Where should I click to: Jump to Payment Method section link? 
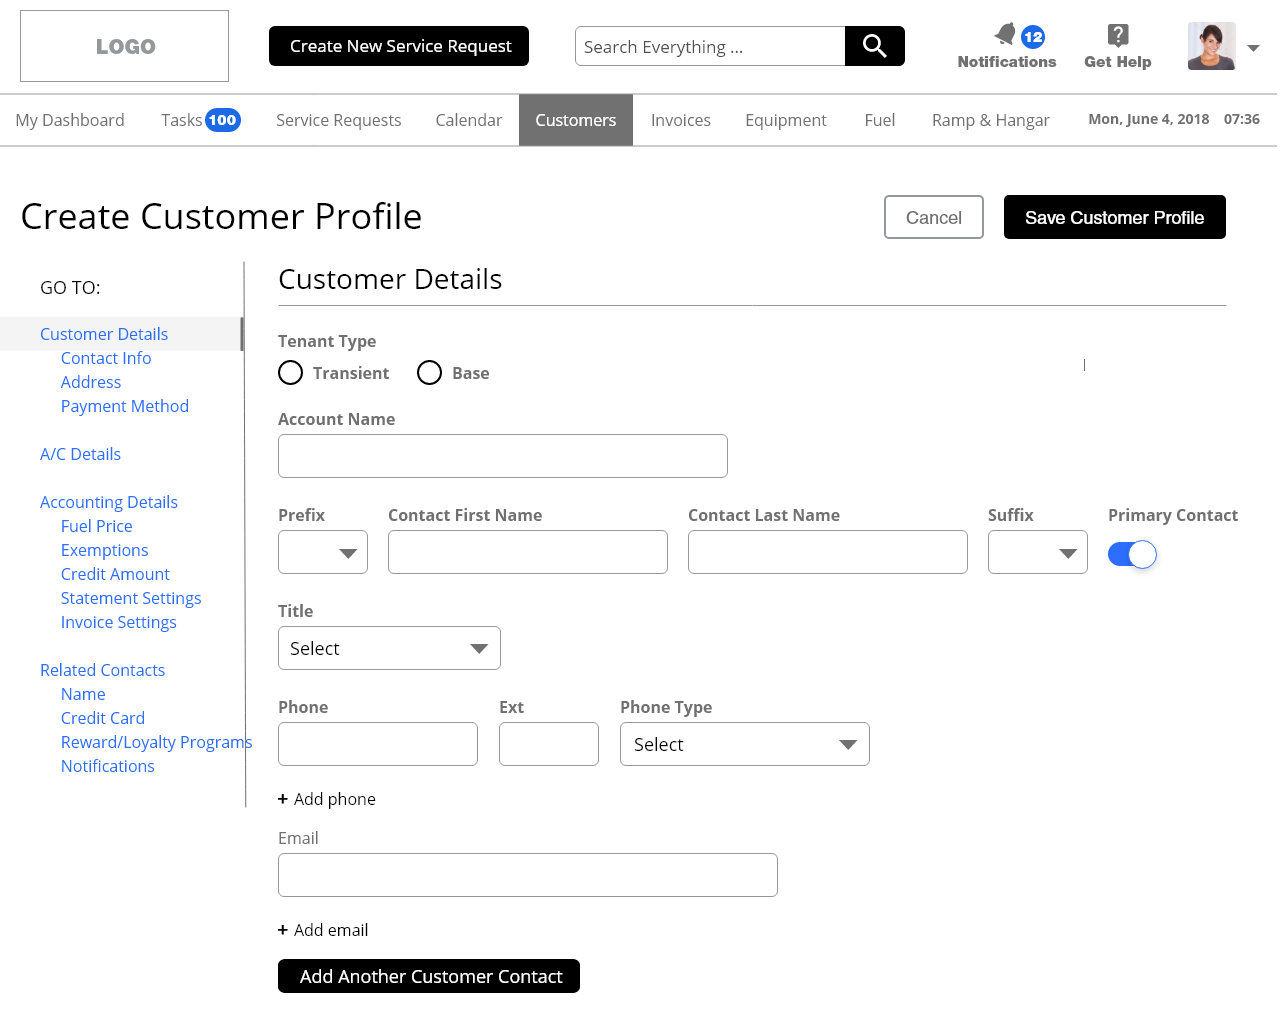pyautogui.click(x=124, y=406)
